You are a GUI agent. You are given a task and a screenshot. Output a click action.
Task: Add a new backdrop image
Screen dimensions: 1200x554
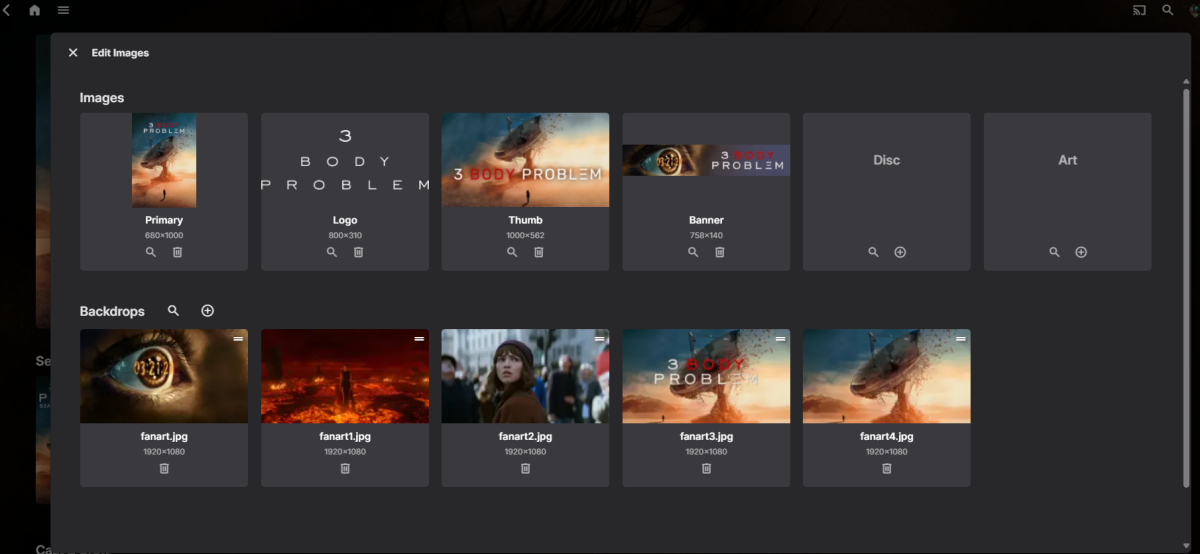(208, 311)
